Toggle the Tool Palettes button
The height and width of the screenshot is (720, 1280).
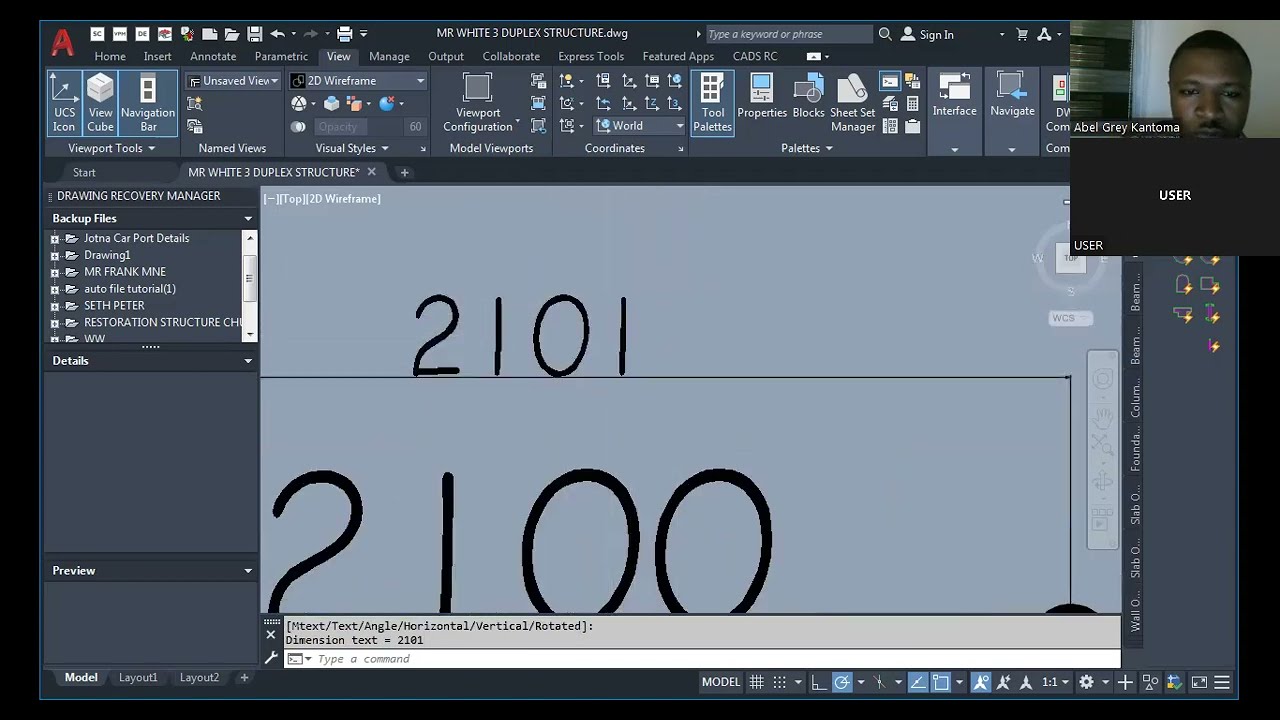point(712,103)
